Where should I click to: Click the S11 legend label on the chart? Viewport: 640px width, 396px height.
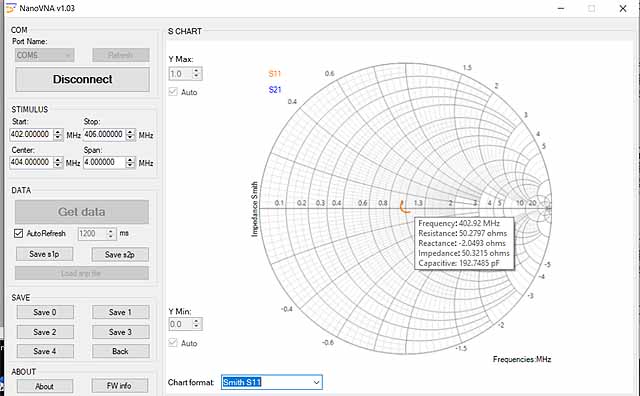pyautogui.click(x=275, y=73)
